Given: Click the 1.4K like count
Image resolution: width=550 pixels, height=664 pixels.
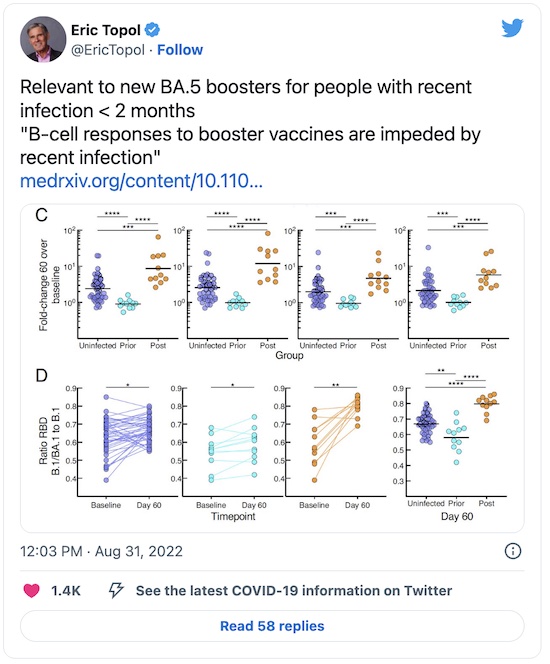Looking at the screenshot, I should (66, 590).
